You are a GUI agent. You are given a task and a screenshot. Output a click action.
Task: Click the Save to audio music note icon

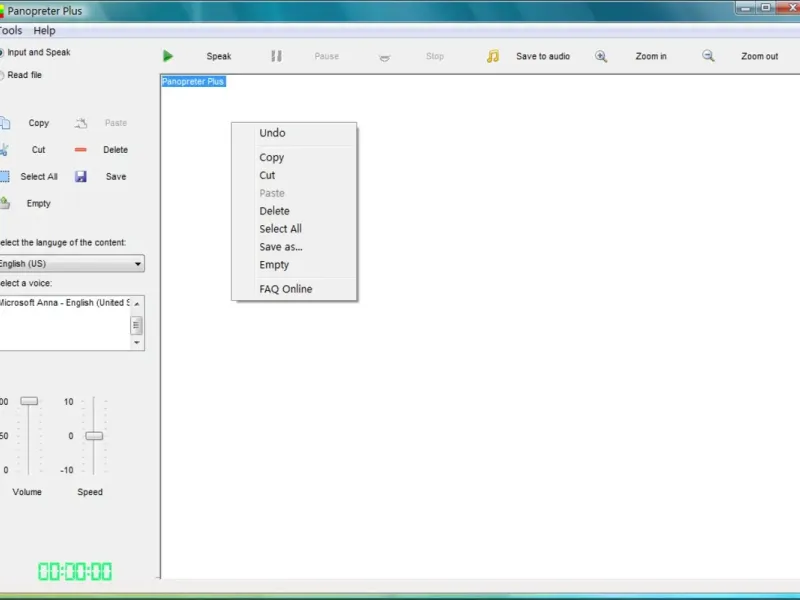point(492,56)
